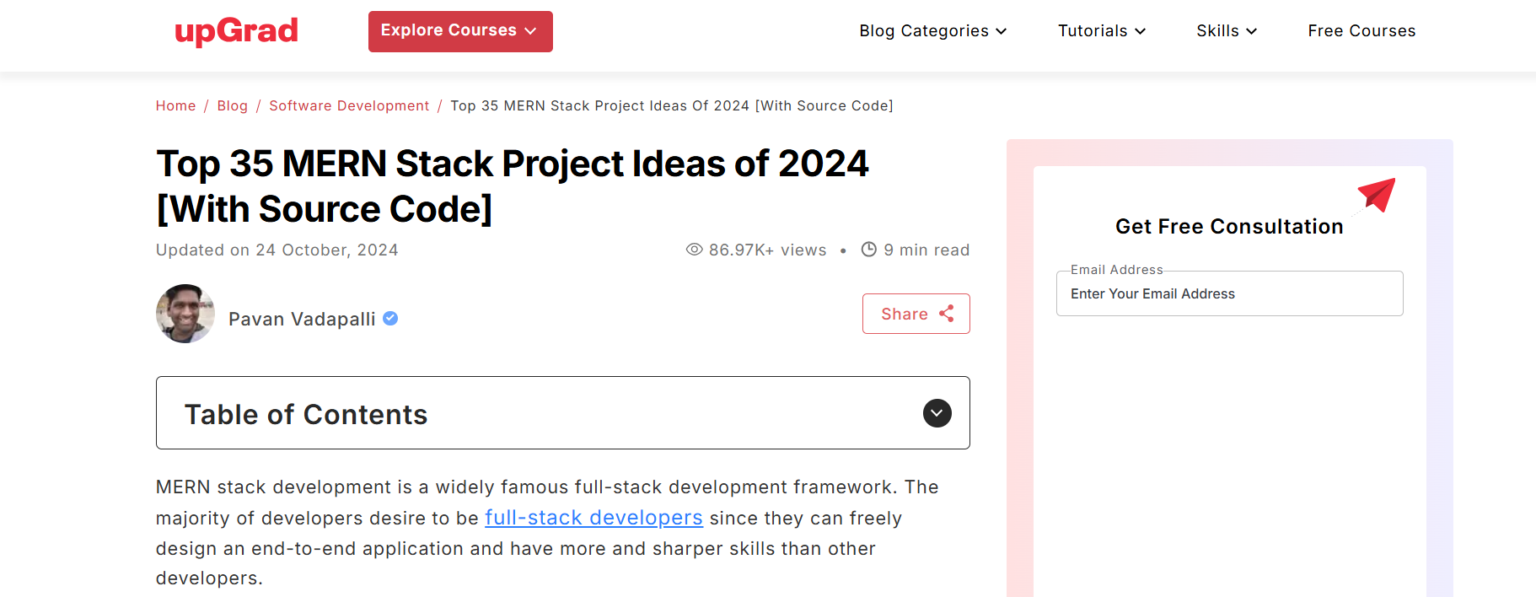
Task: Click inside the Email Address field
Action: [x=1229, y=293]
